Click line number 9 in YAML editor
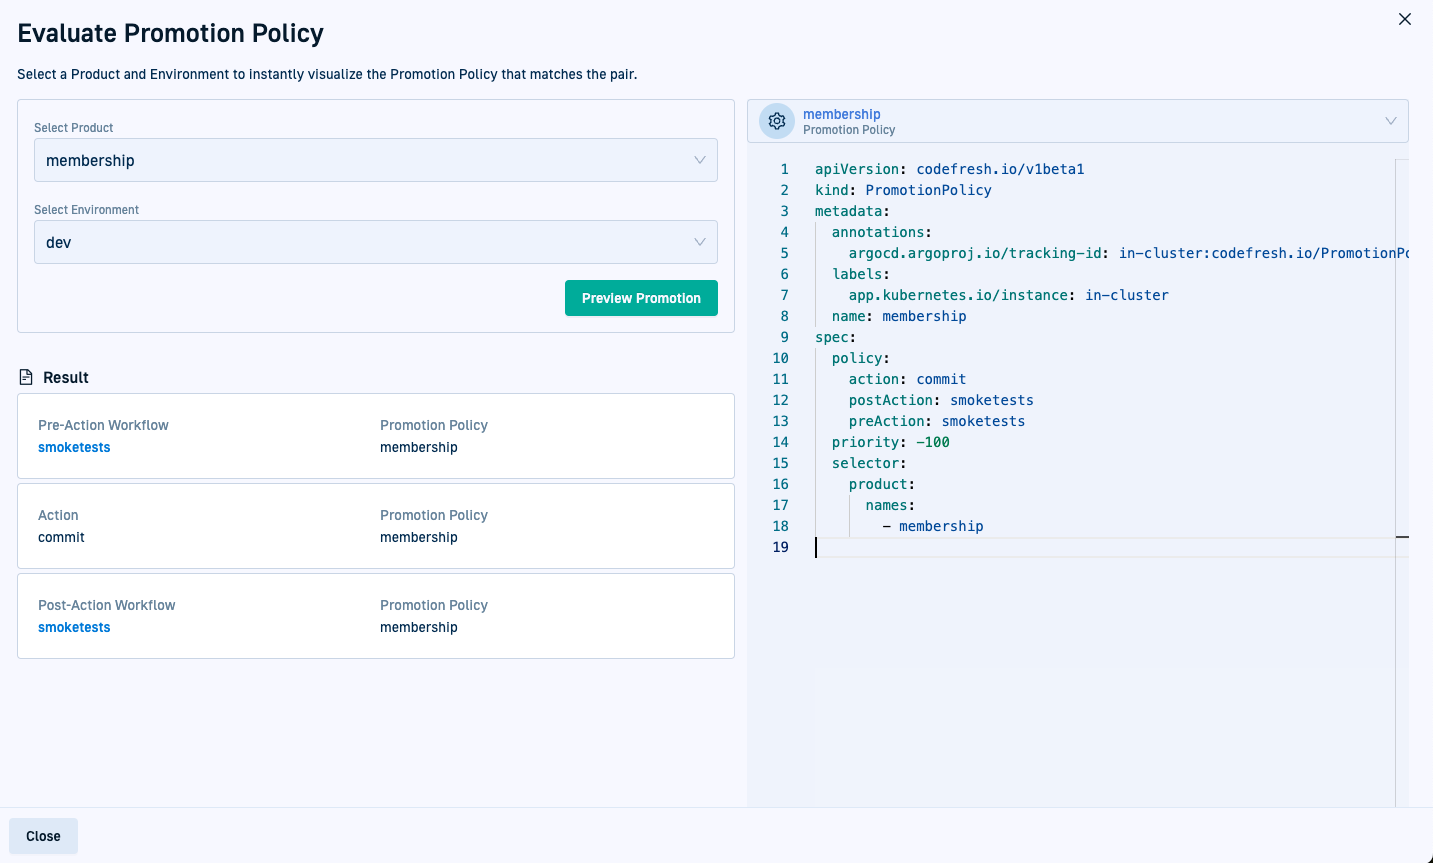The height and width of the screenshot is (863, 1433). 784,337
